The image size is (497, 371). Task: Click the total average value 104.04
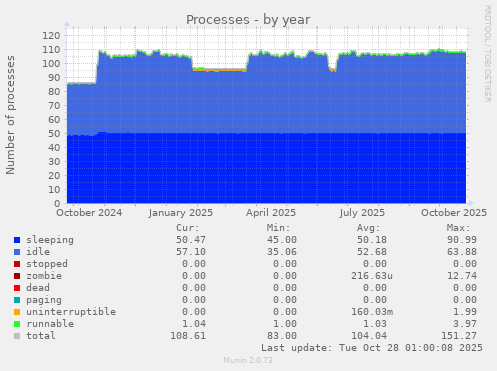click(x=369, y=336)
